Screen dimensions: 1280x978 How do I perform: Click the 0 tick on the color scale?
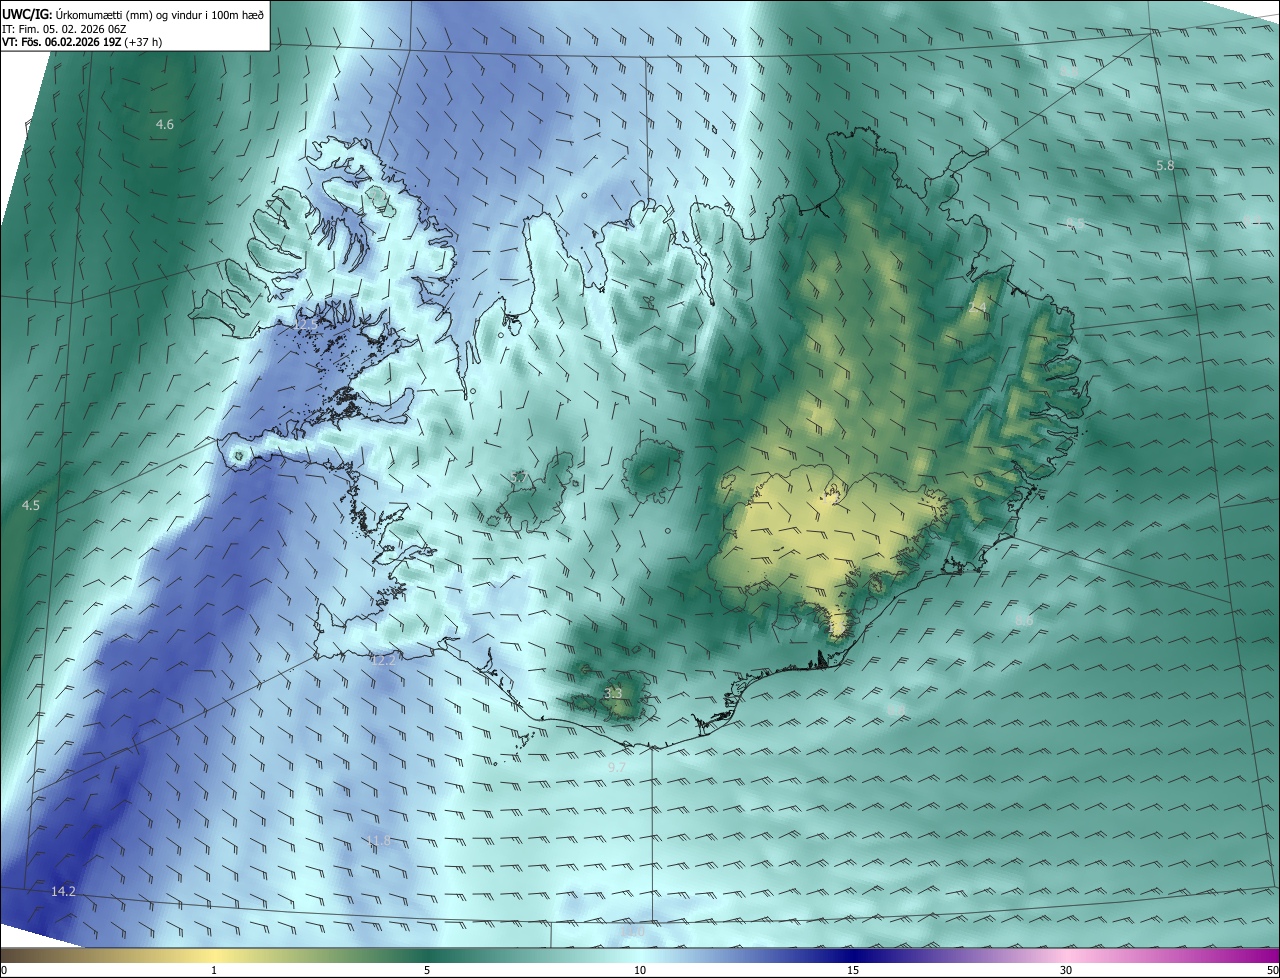pyautogui.click(x=4, y=970)
